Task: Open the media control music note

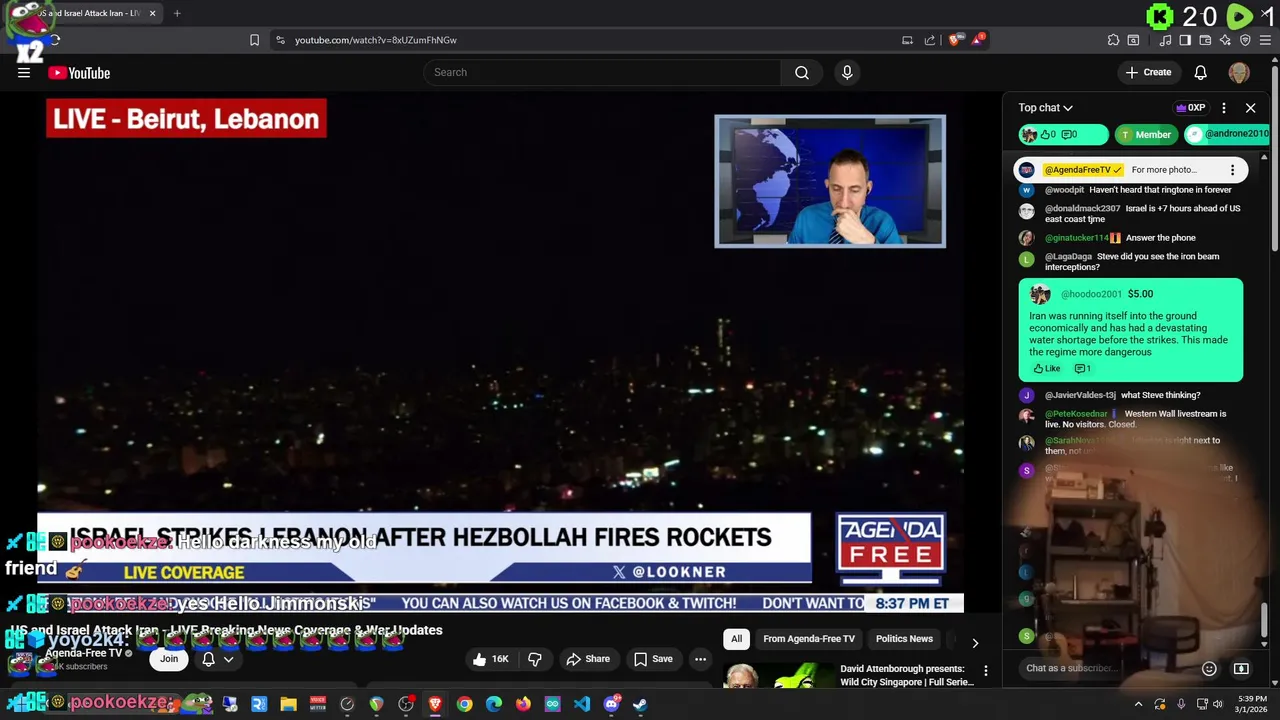Action: [1165, 40]
